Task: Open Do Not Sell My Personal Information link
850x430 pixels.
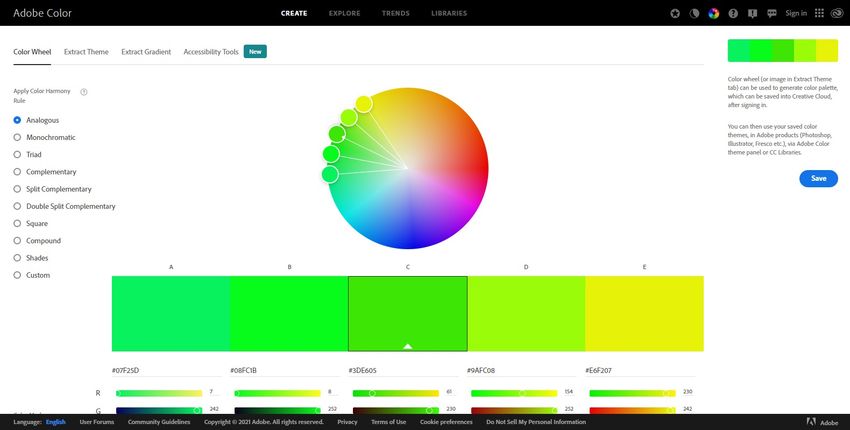Action: pyautogui.click(x=536, y=422)
